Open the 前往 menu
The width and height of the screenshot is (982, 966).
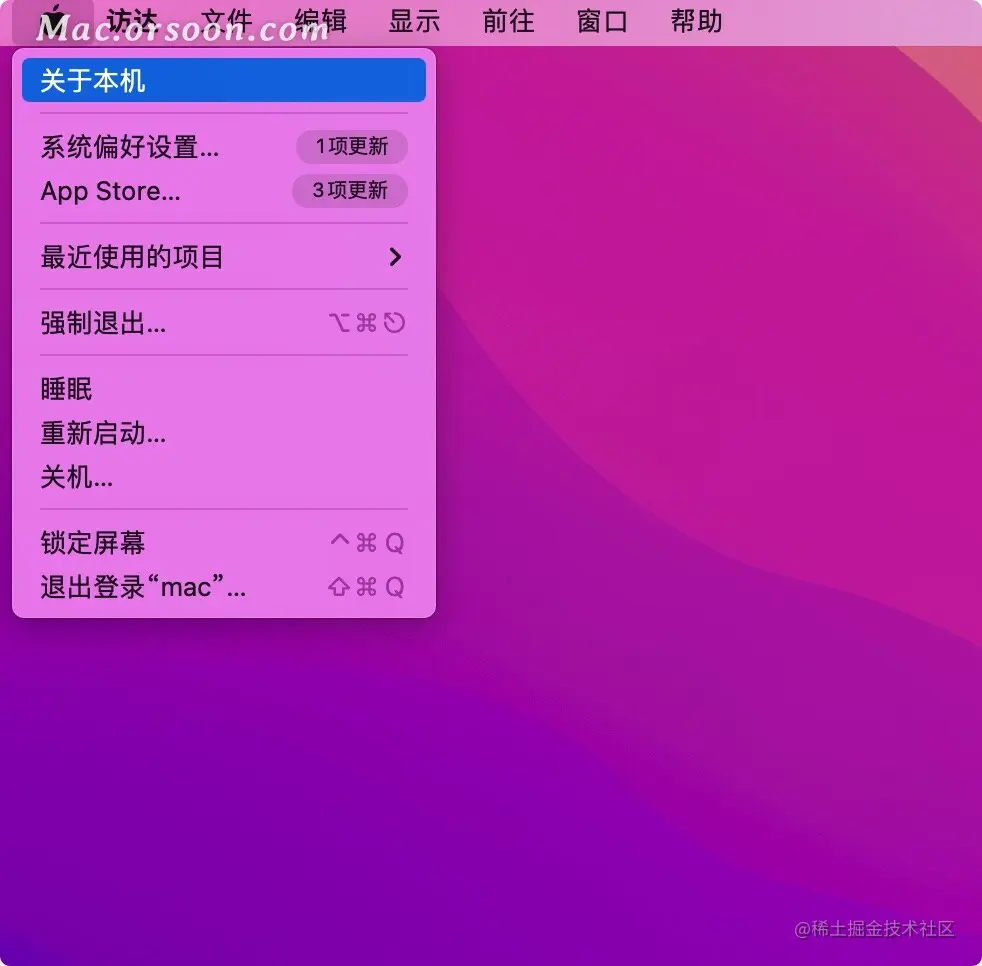click(x=508, y=21)
